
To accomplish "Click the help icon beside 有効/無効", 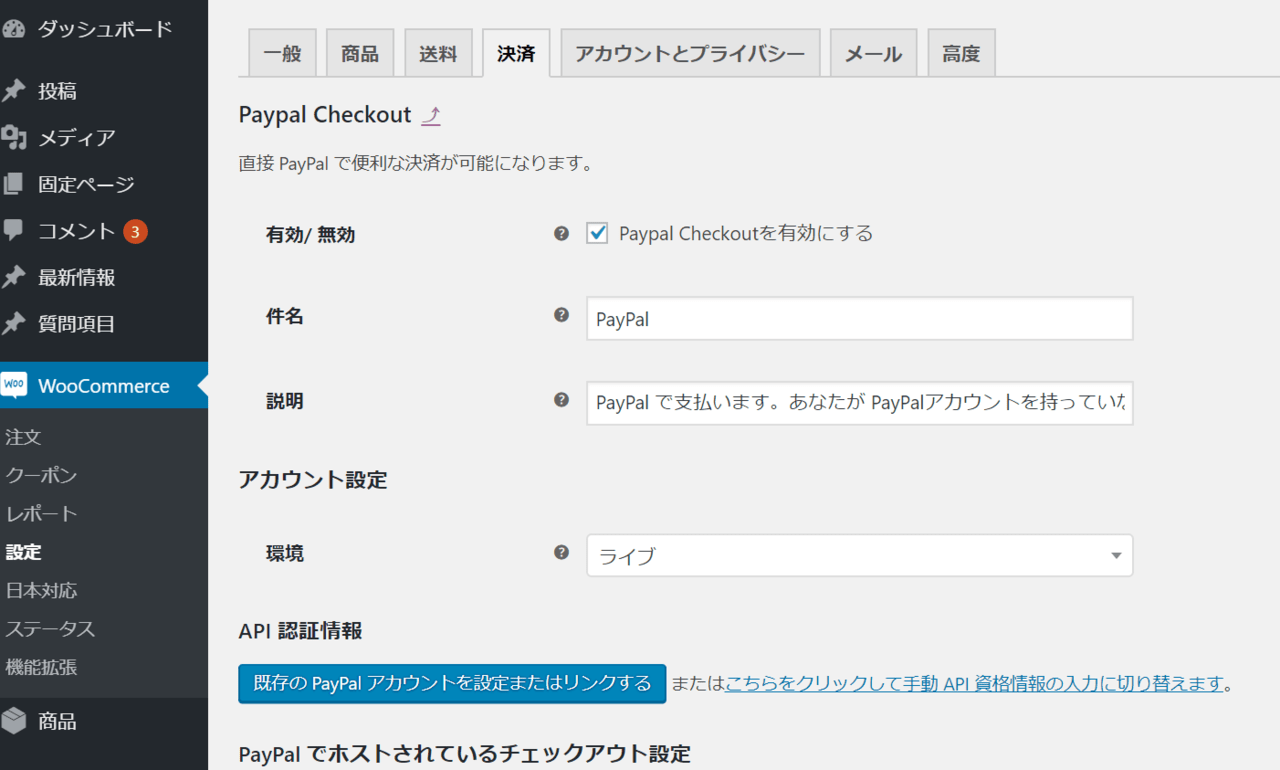I will point(561,233).
